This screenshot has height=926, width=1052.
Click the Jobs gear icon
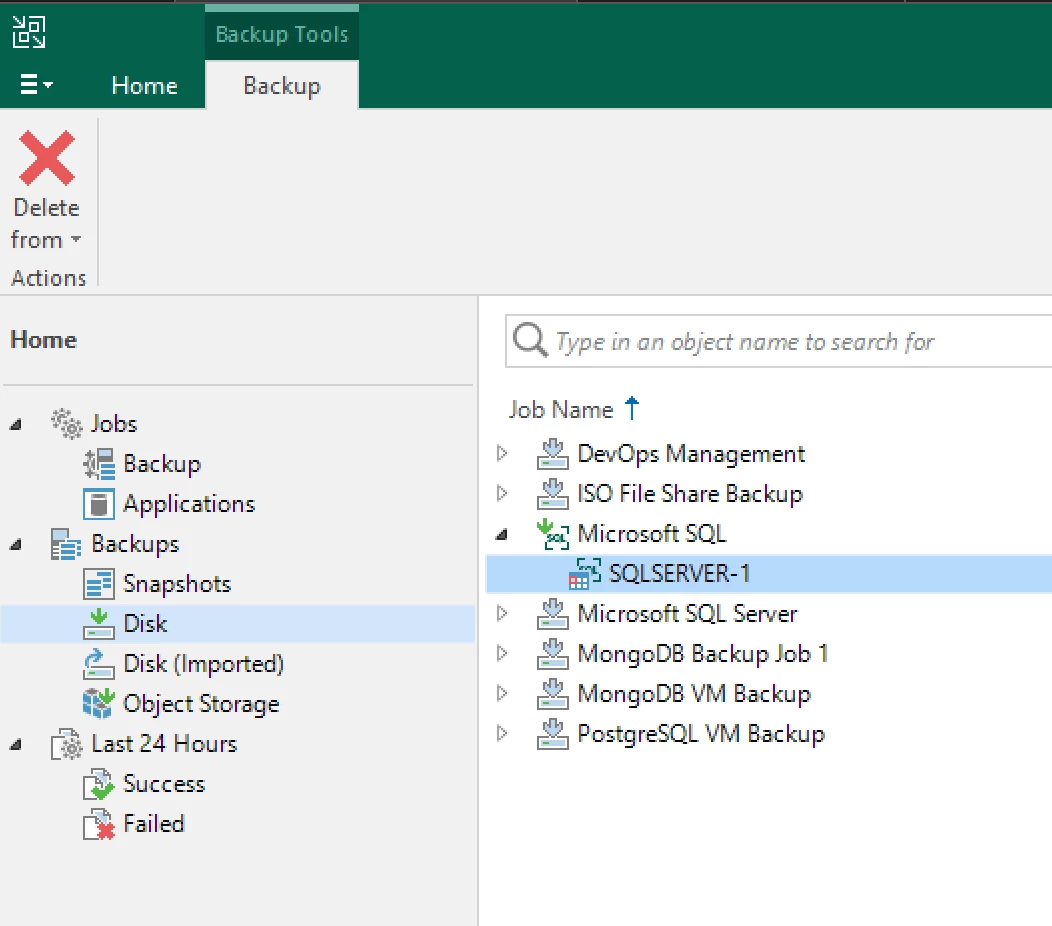(x=66, y=423)
